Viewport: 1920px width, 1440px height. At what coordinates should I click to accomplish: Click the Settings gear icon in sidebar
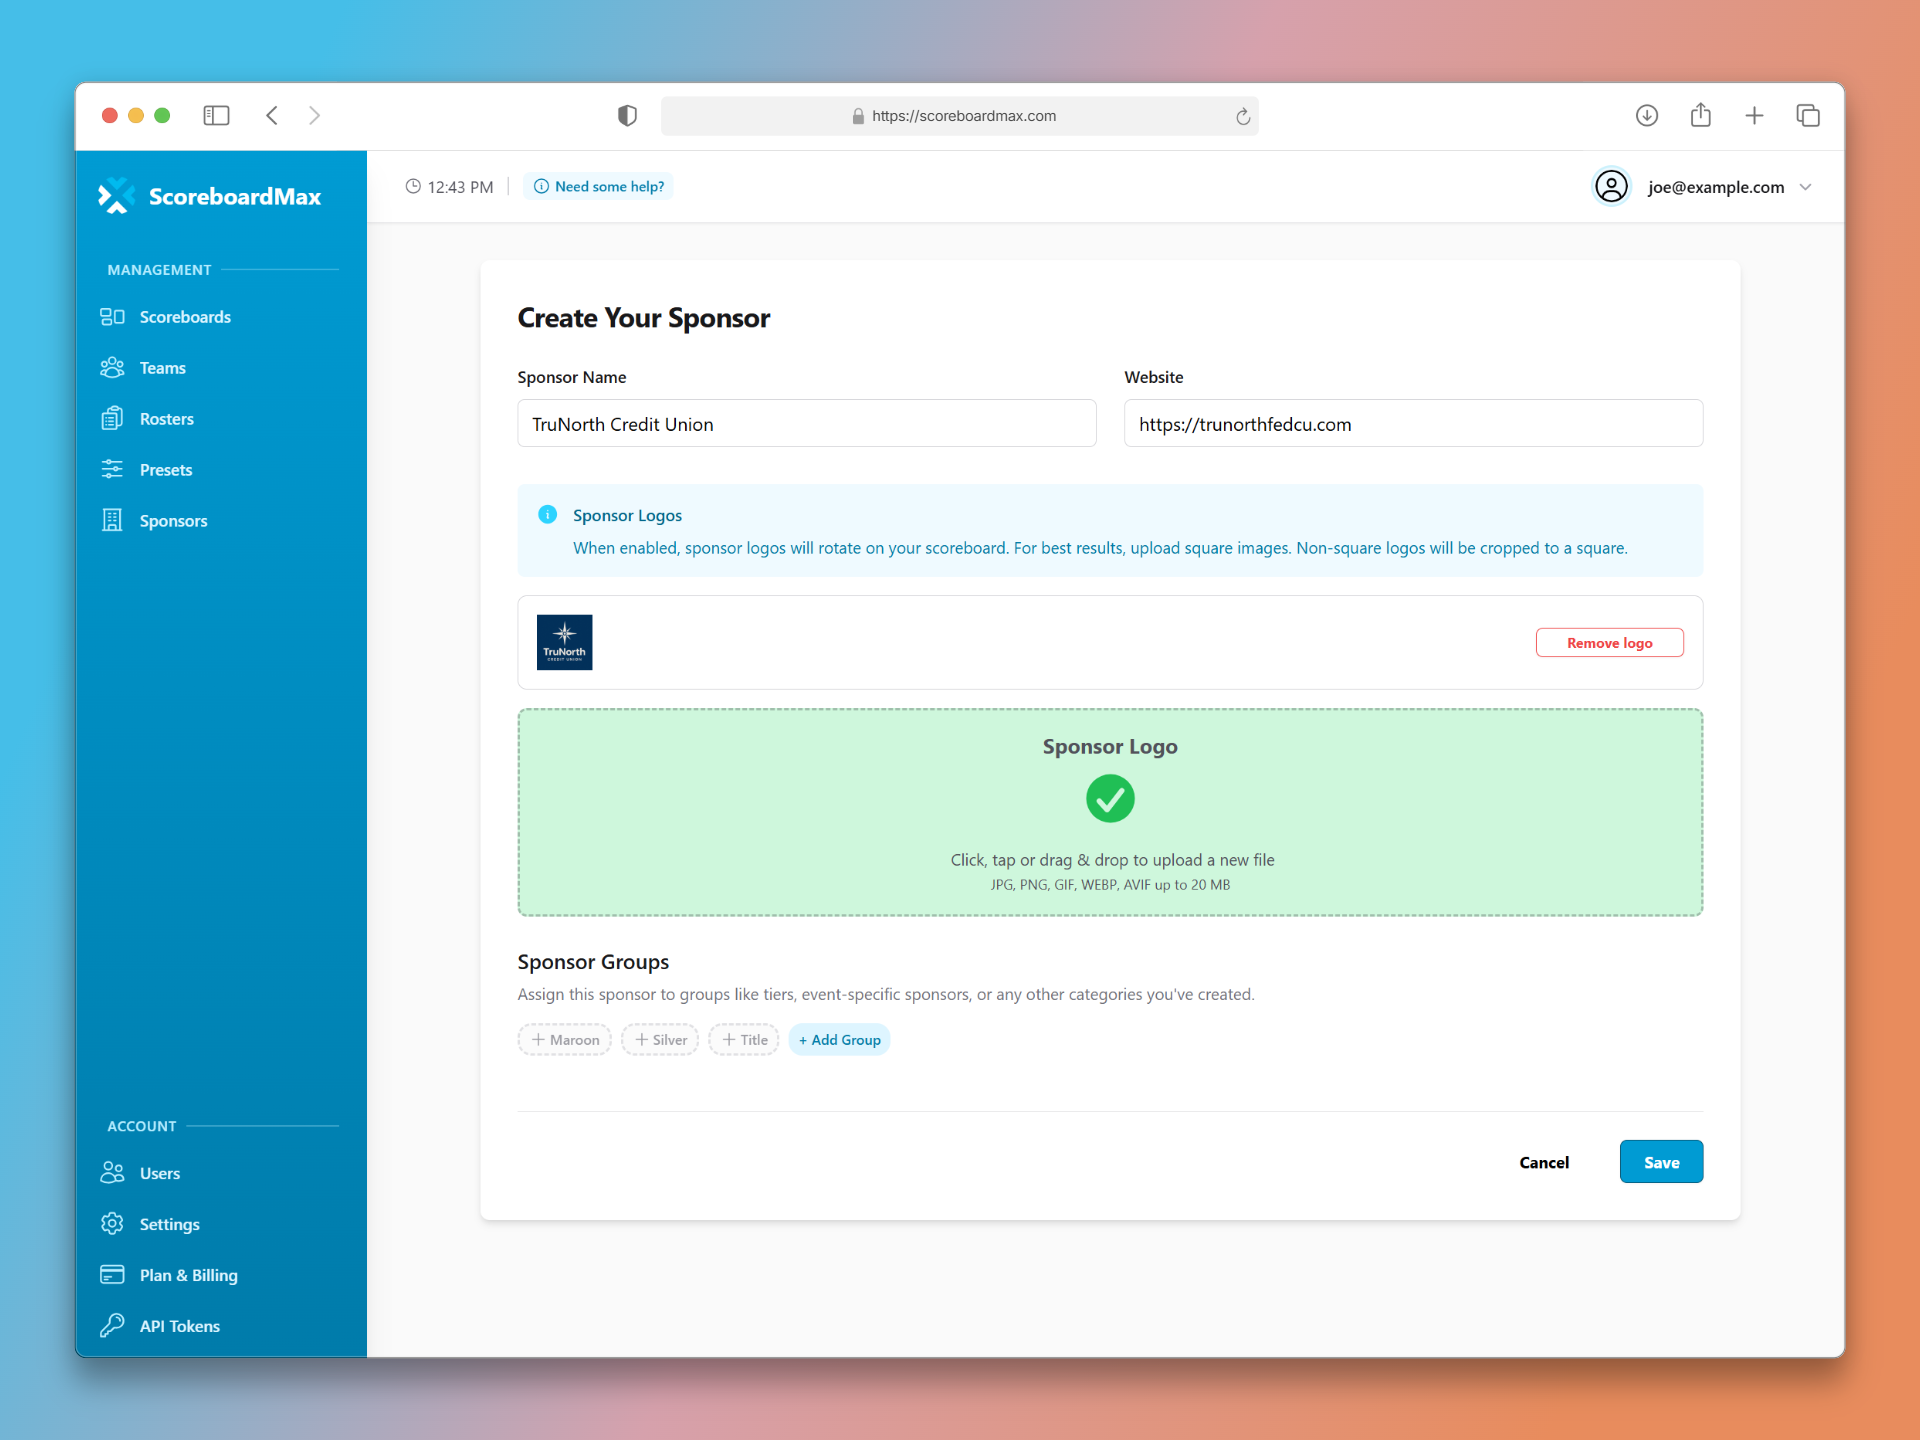click(112, 1224)
